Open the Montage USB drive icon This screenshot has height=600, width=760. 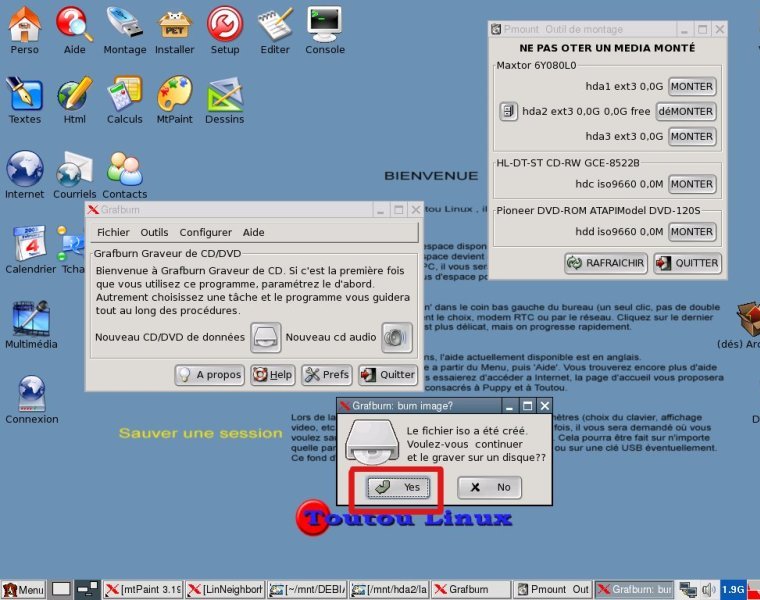[124, 23]
